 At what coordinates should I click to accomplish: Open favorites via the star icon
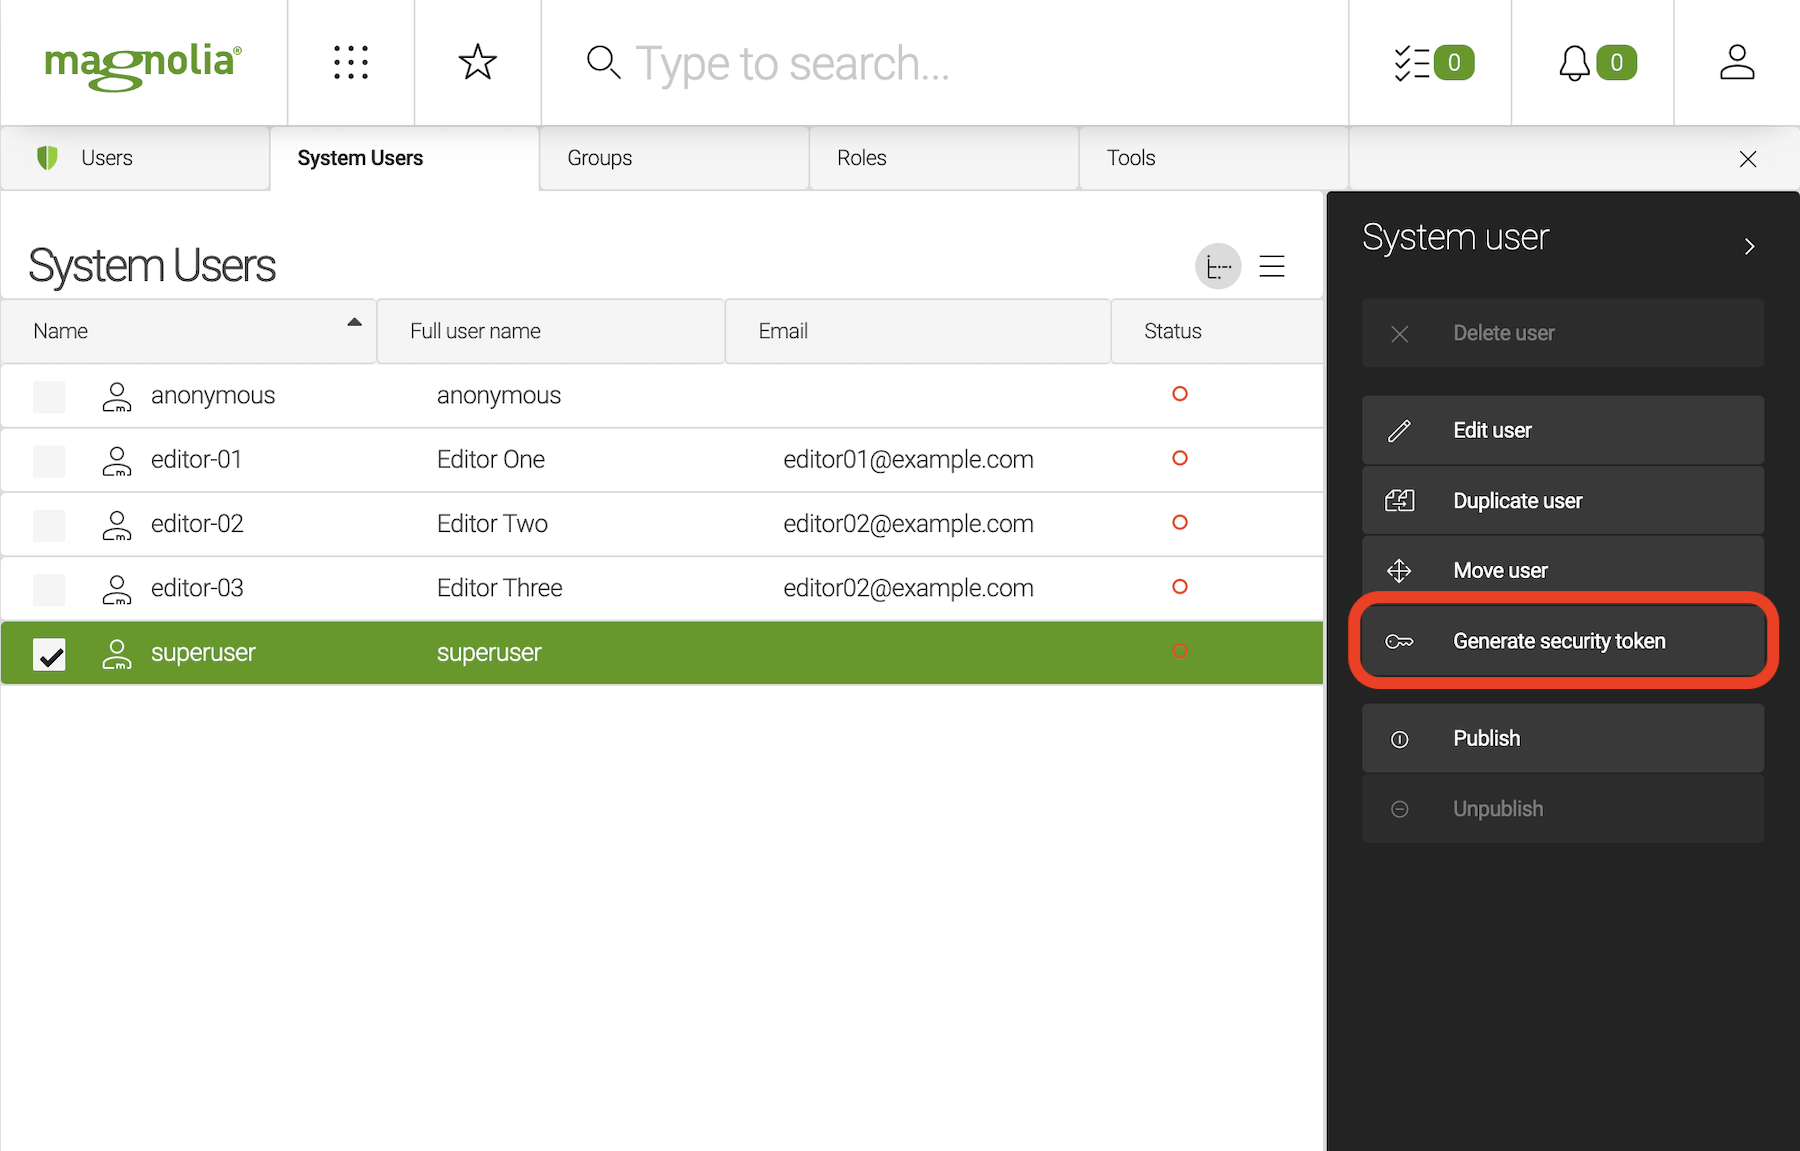click(477, 62)
